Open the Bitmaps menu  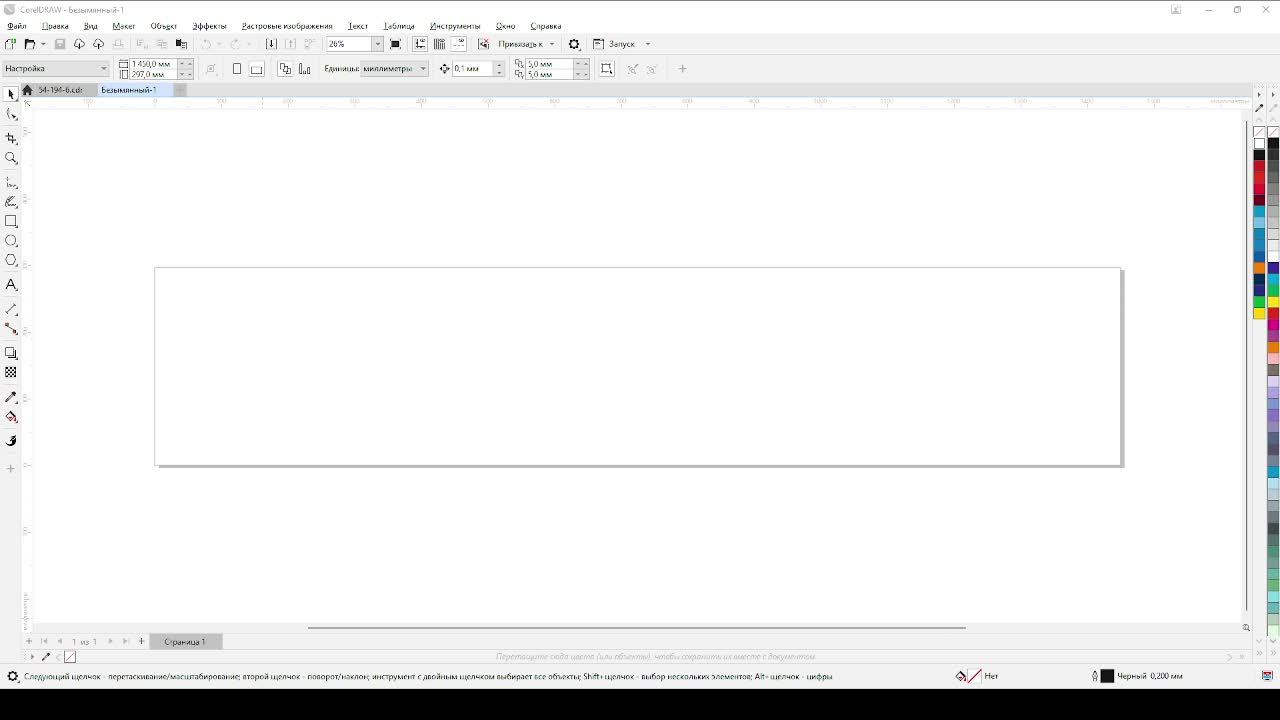coord(287,26)
